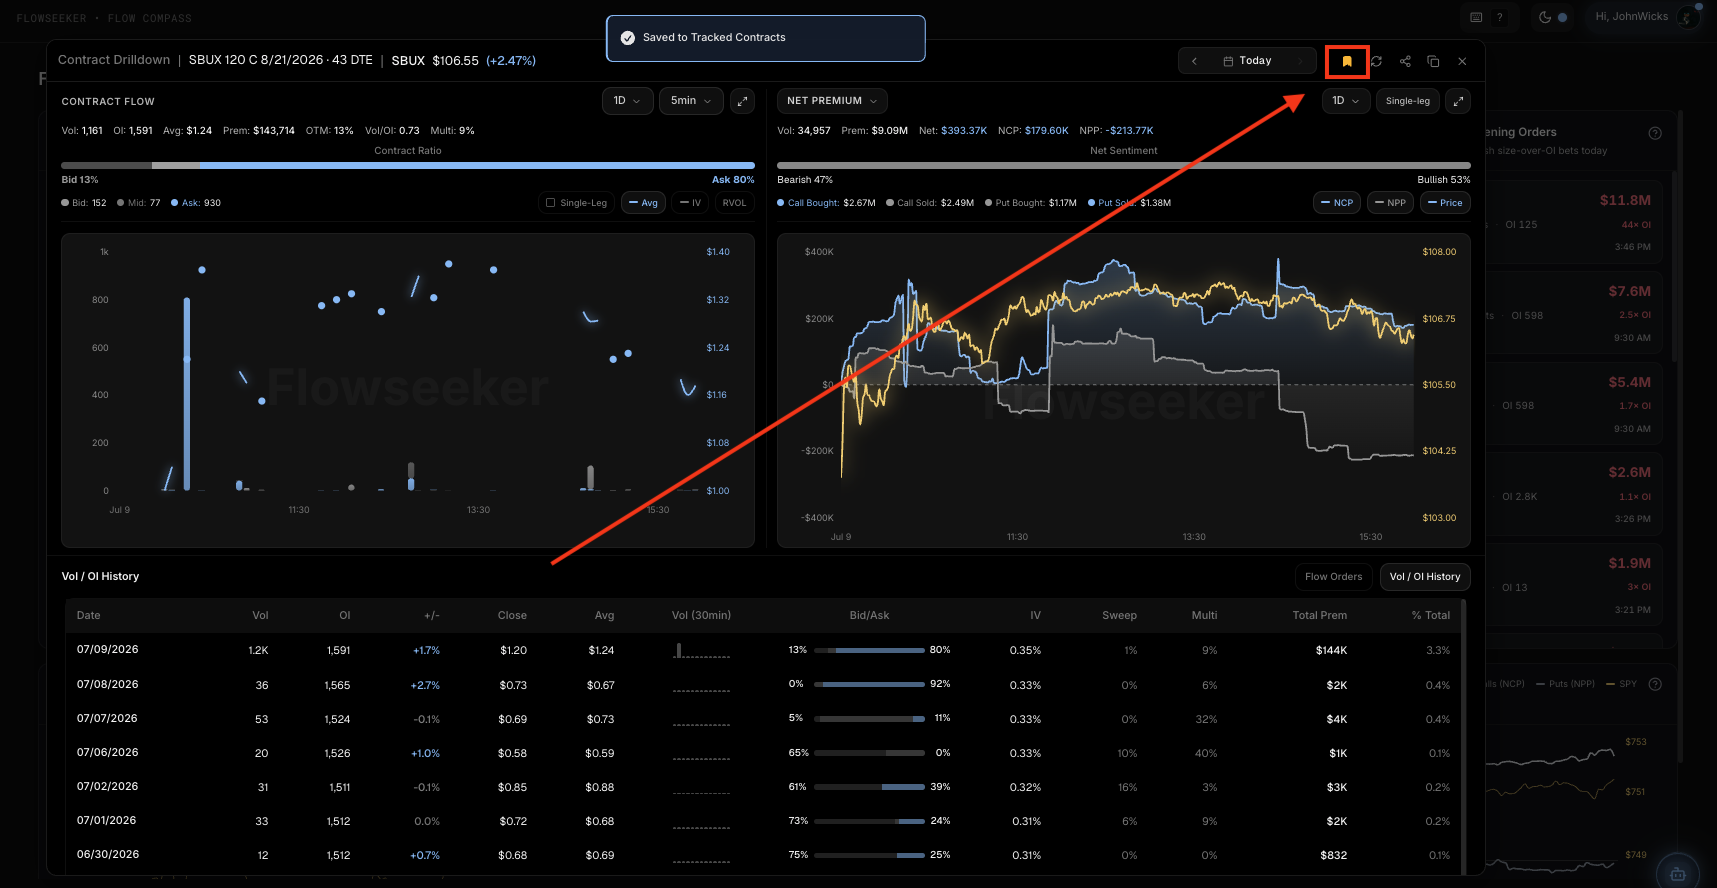Image resolution: width=1717 pixels, height=888 pixels.
Task: Expand the Net Premium chart fullscreen
Action: (x=1458, y=101)
